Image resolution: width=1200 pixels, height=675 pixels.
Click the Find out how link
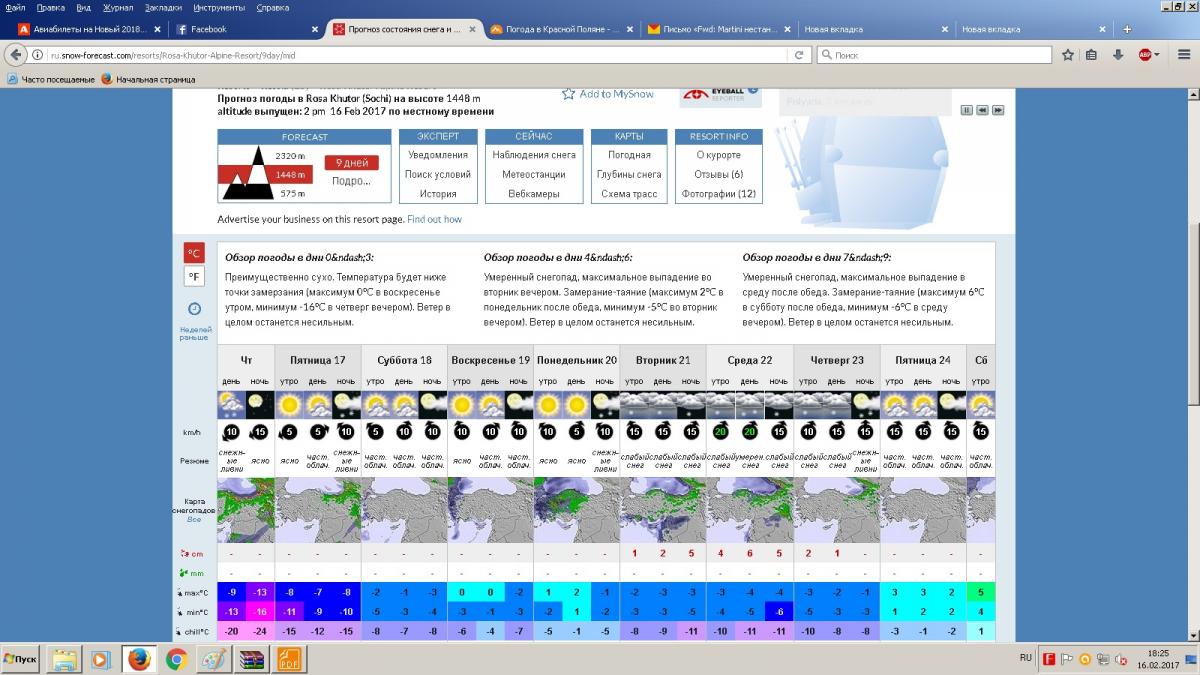pyautogui.click(x=434, y=219)
